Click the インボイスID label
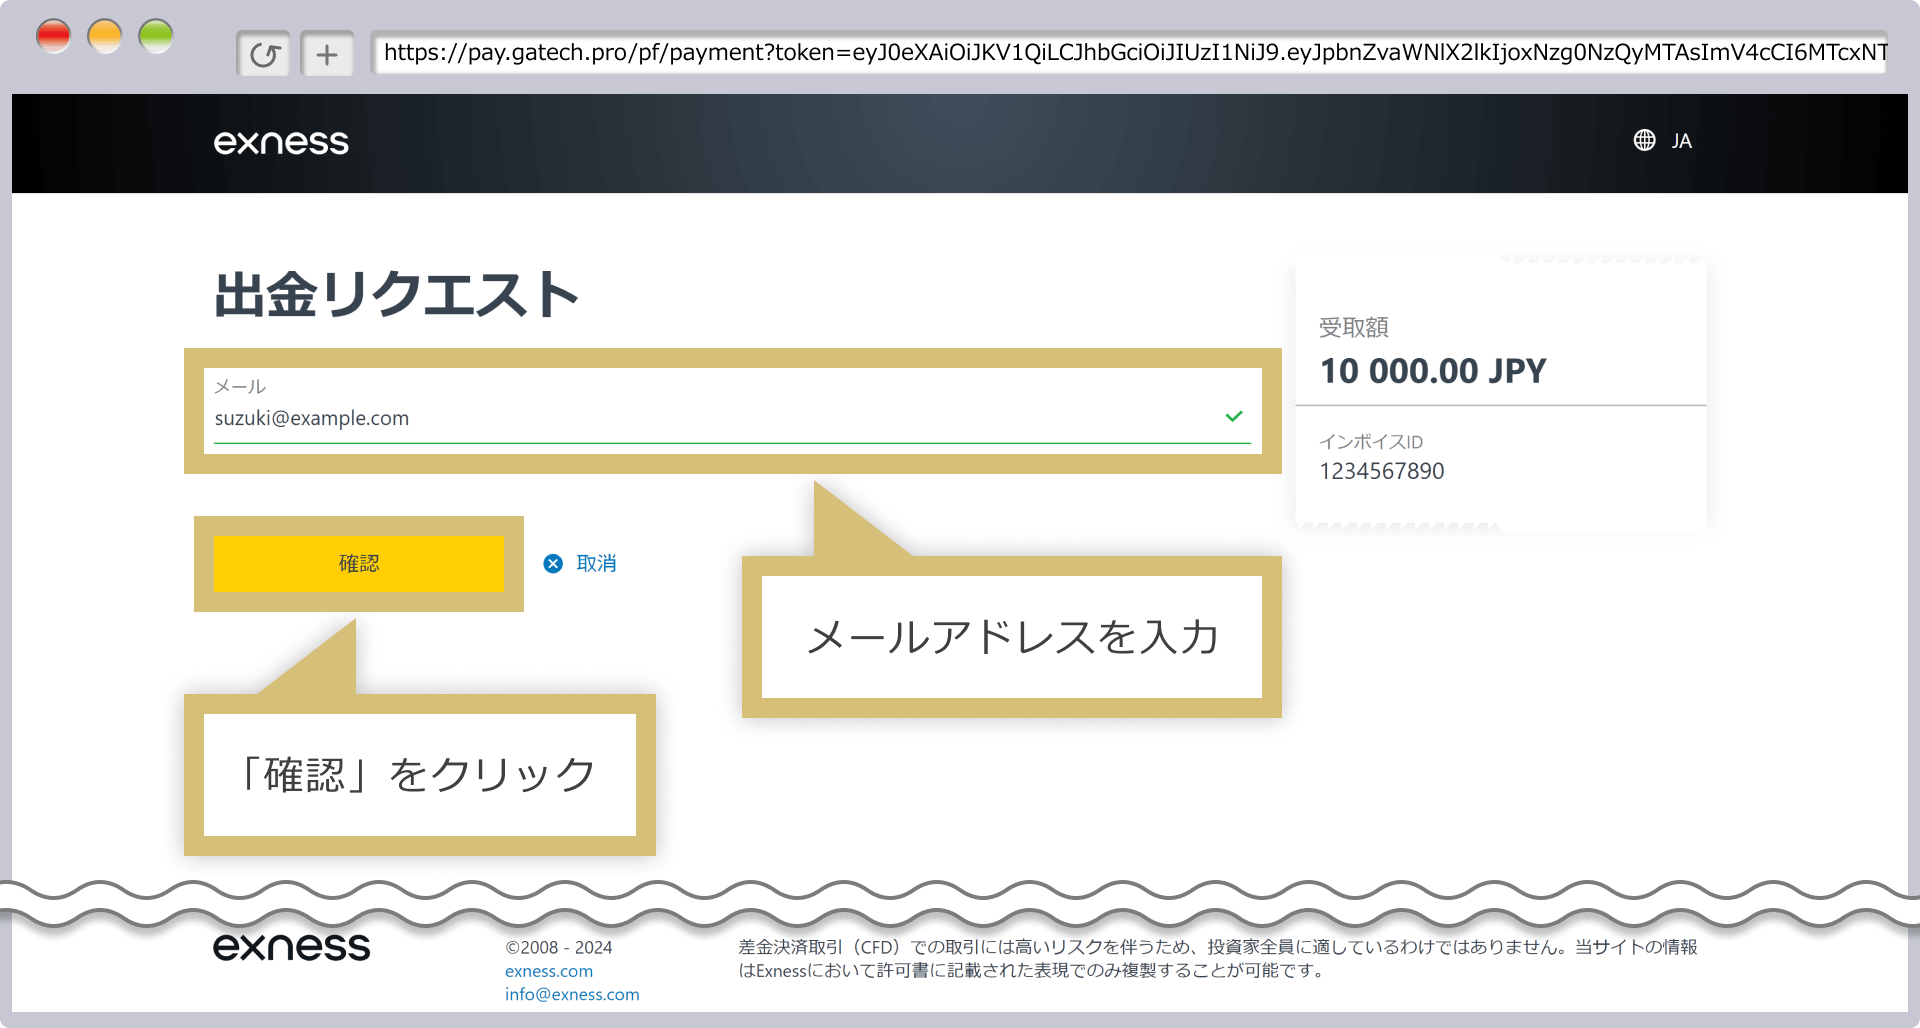This screenshot has width=1920, height=1028. point(1371,442)
